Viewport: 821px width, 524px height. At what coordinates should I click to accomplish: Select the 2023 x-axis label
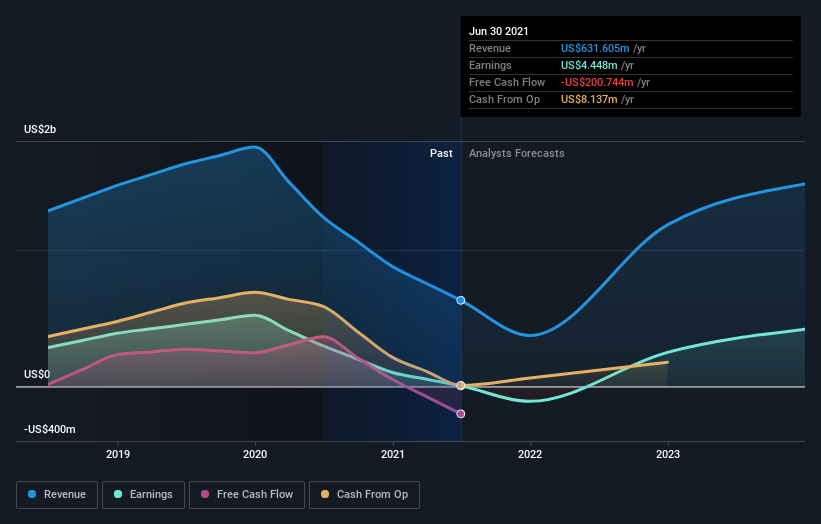[x=668, y=454]
